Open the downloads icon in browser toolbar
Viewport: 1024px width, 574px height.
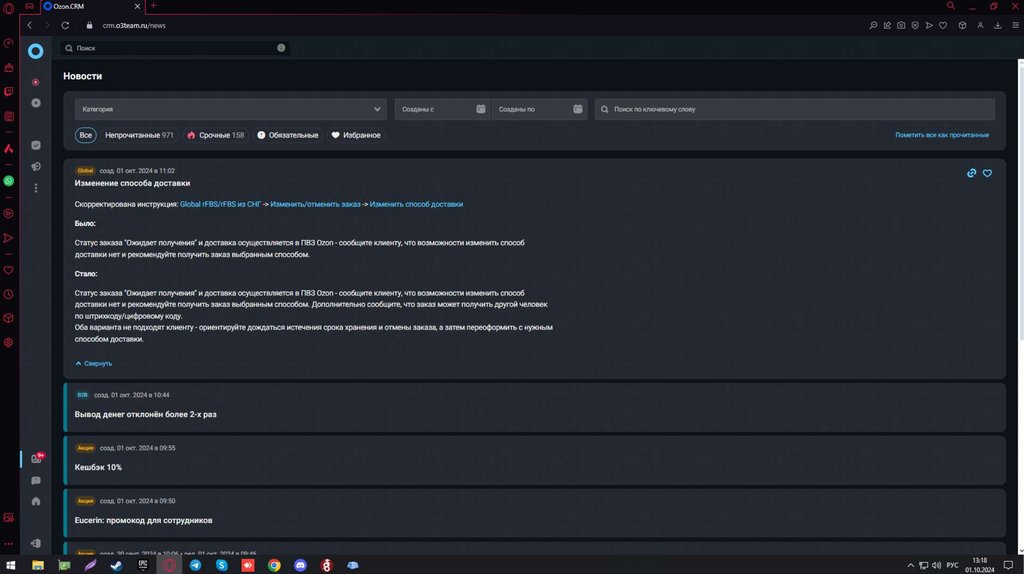tap(997, 25)
